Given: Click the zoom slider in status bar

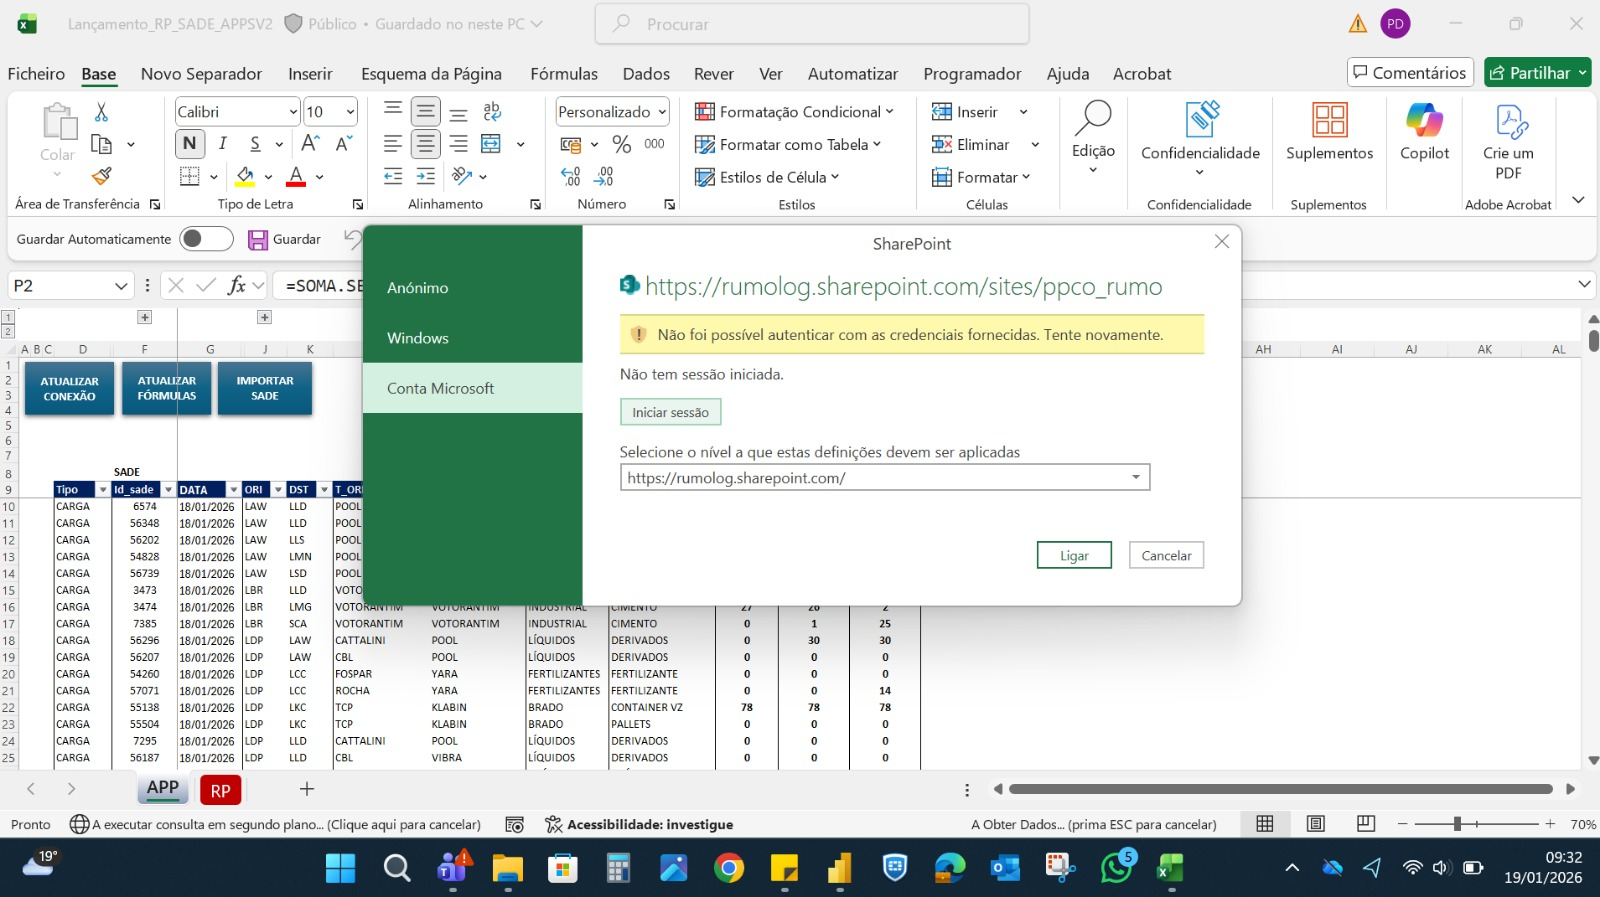Looking at the screenshot, I should click(1458, 824).
